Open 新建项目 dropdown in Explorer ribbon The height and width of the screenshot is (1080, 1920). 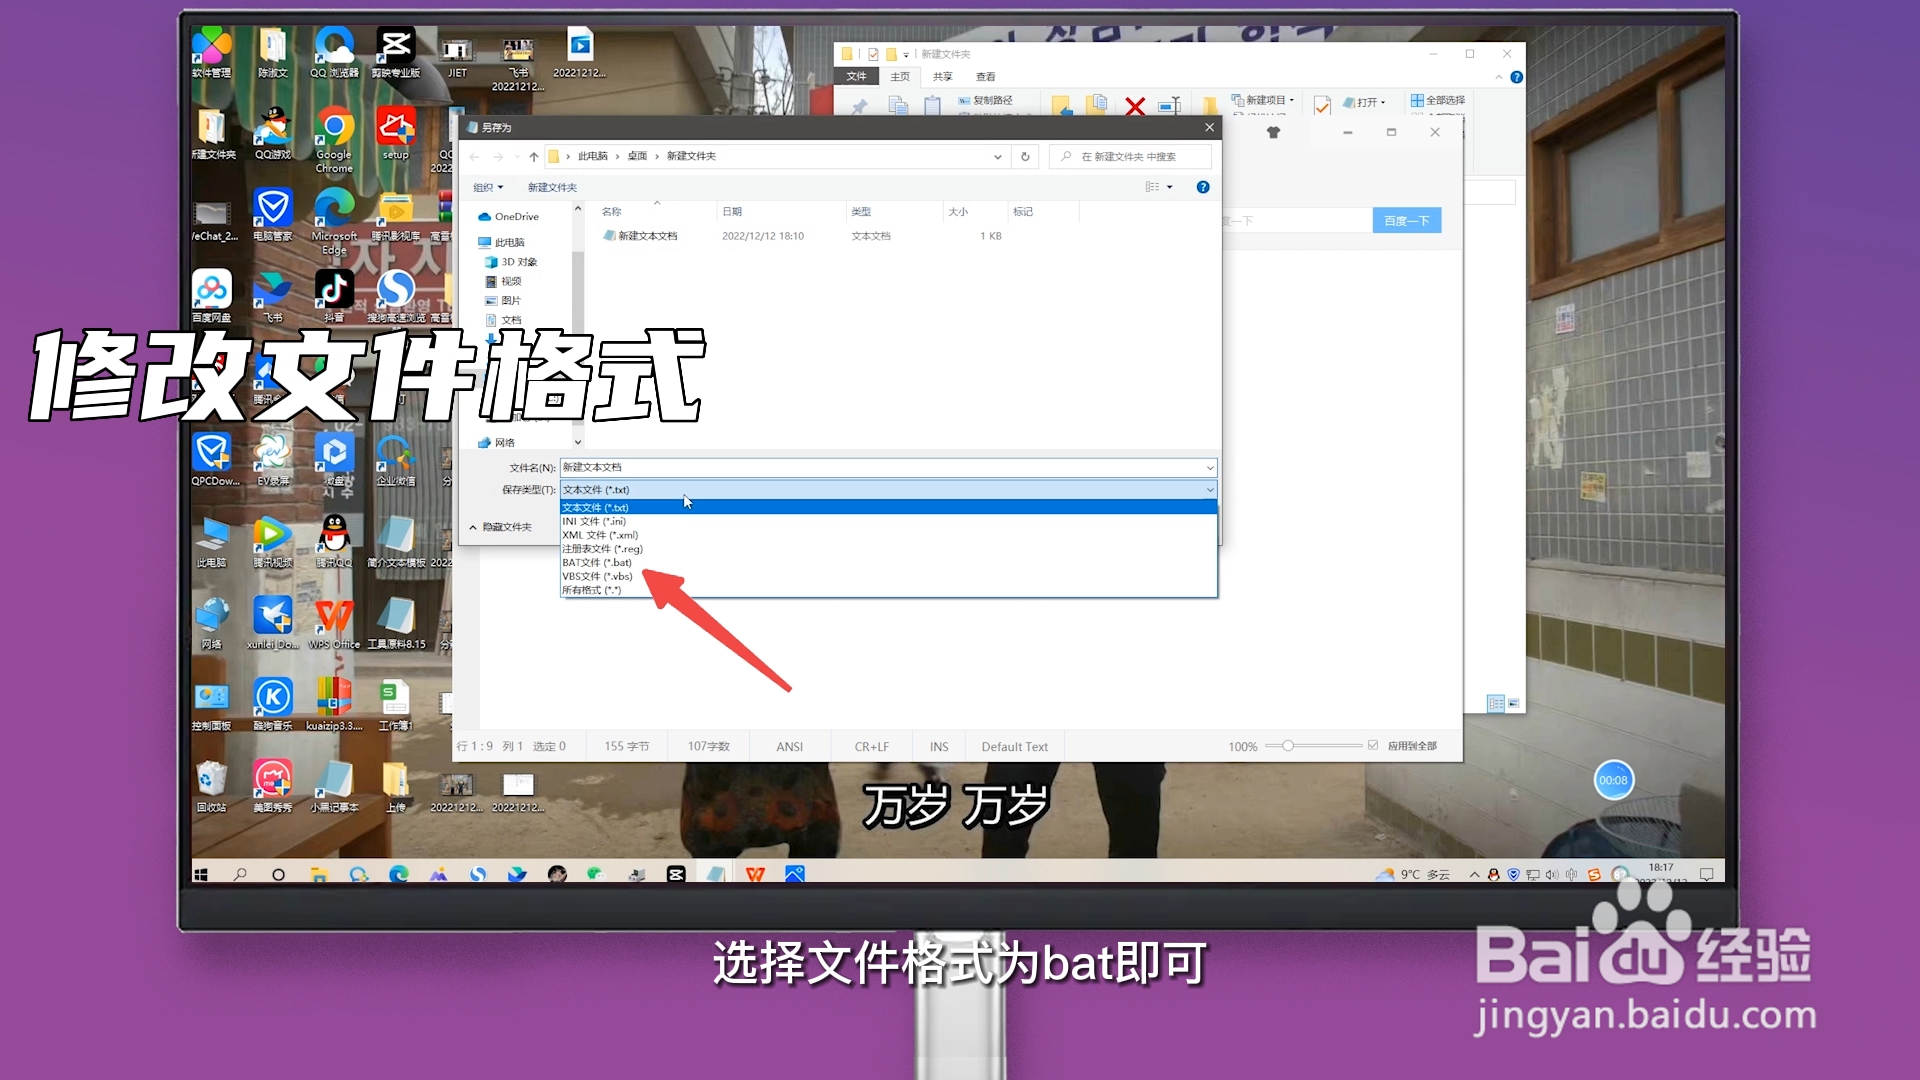pos(1263,100)
